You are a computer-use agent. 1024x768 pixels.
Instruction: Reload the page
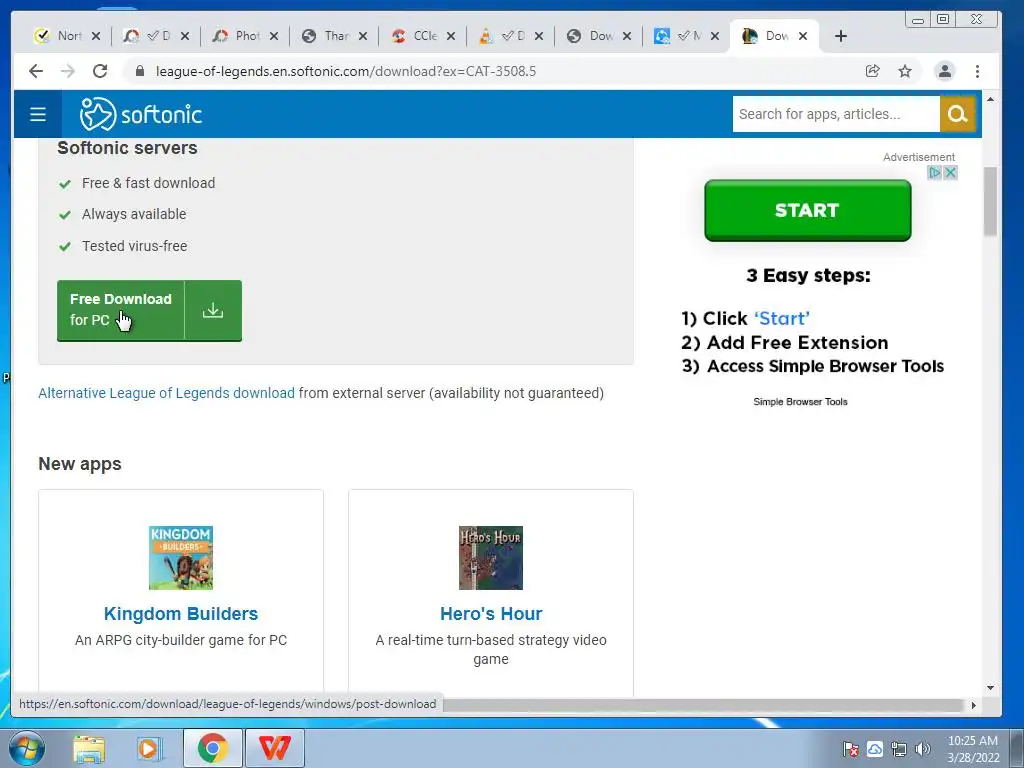(x=100, y=71)
